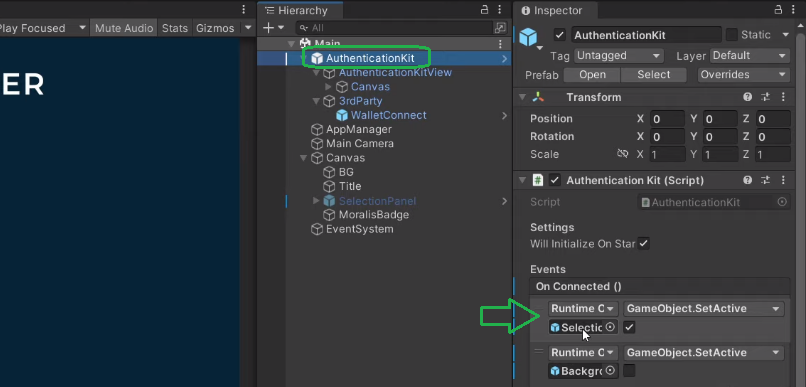The image size is (806, 387).
Task: Open SelectionPanel prefab arrow in Hierarchy
Action: point(504,201)
